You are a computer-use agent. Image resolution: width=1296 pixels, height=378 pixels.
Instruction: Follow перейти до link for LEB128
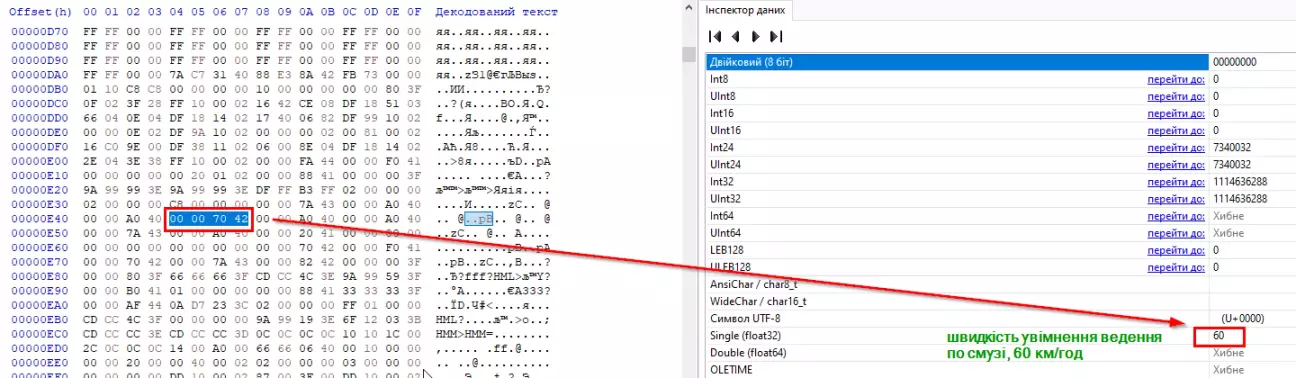pos(1176,249)
